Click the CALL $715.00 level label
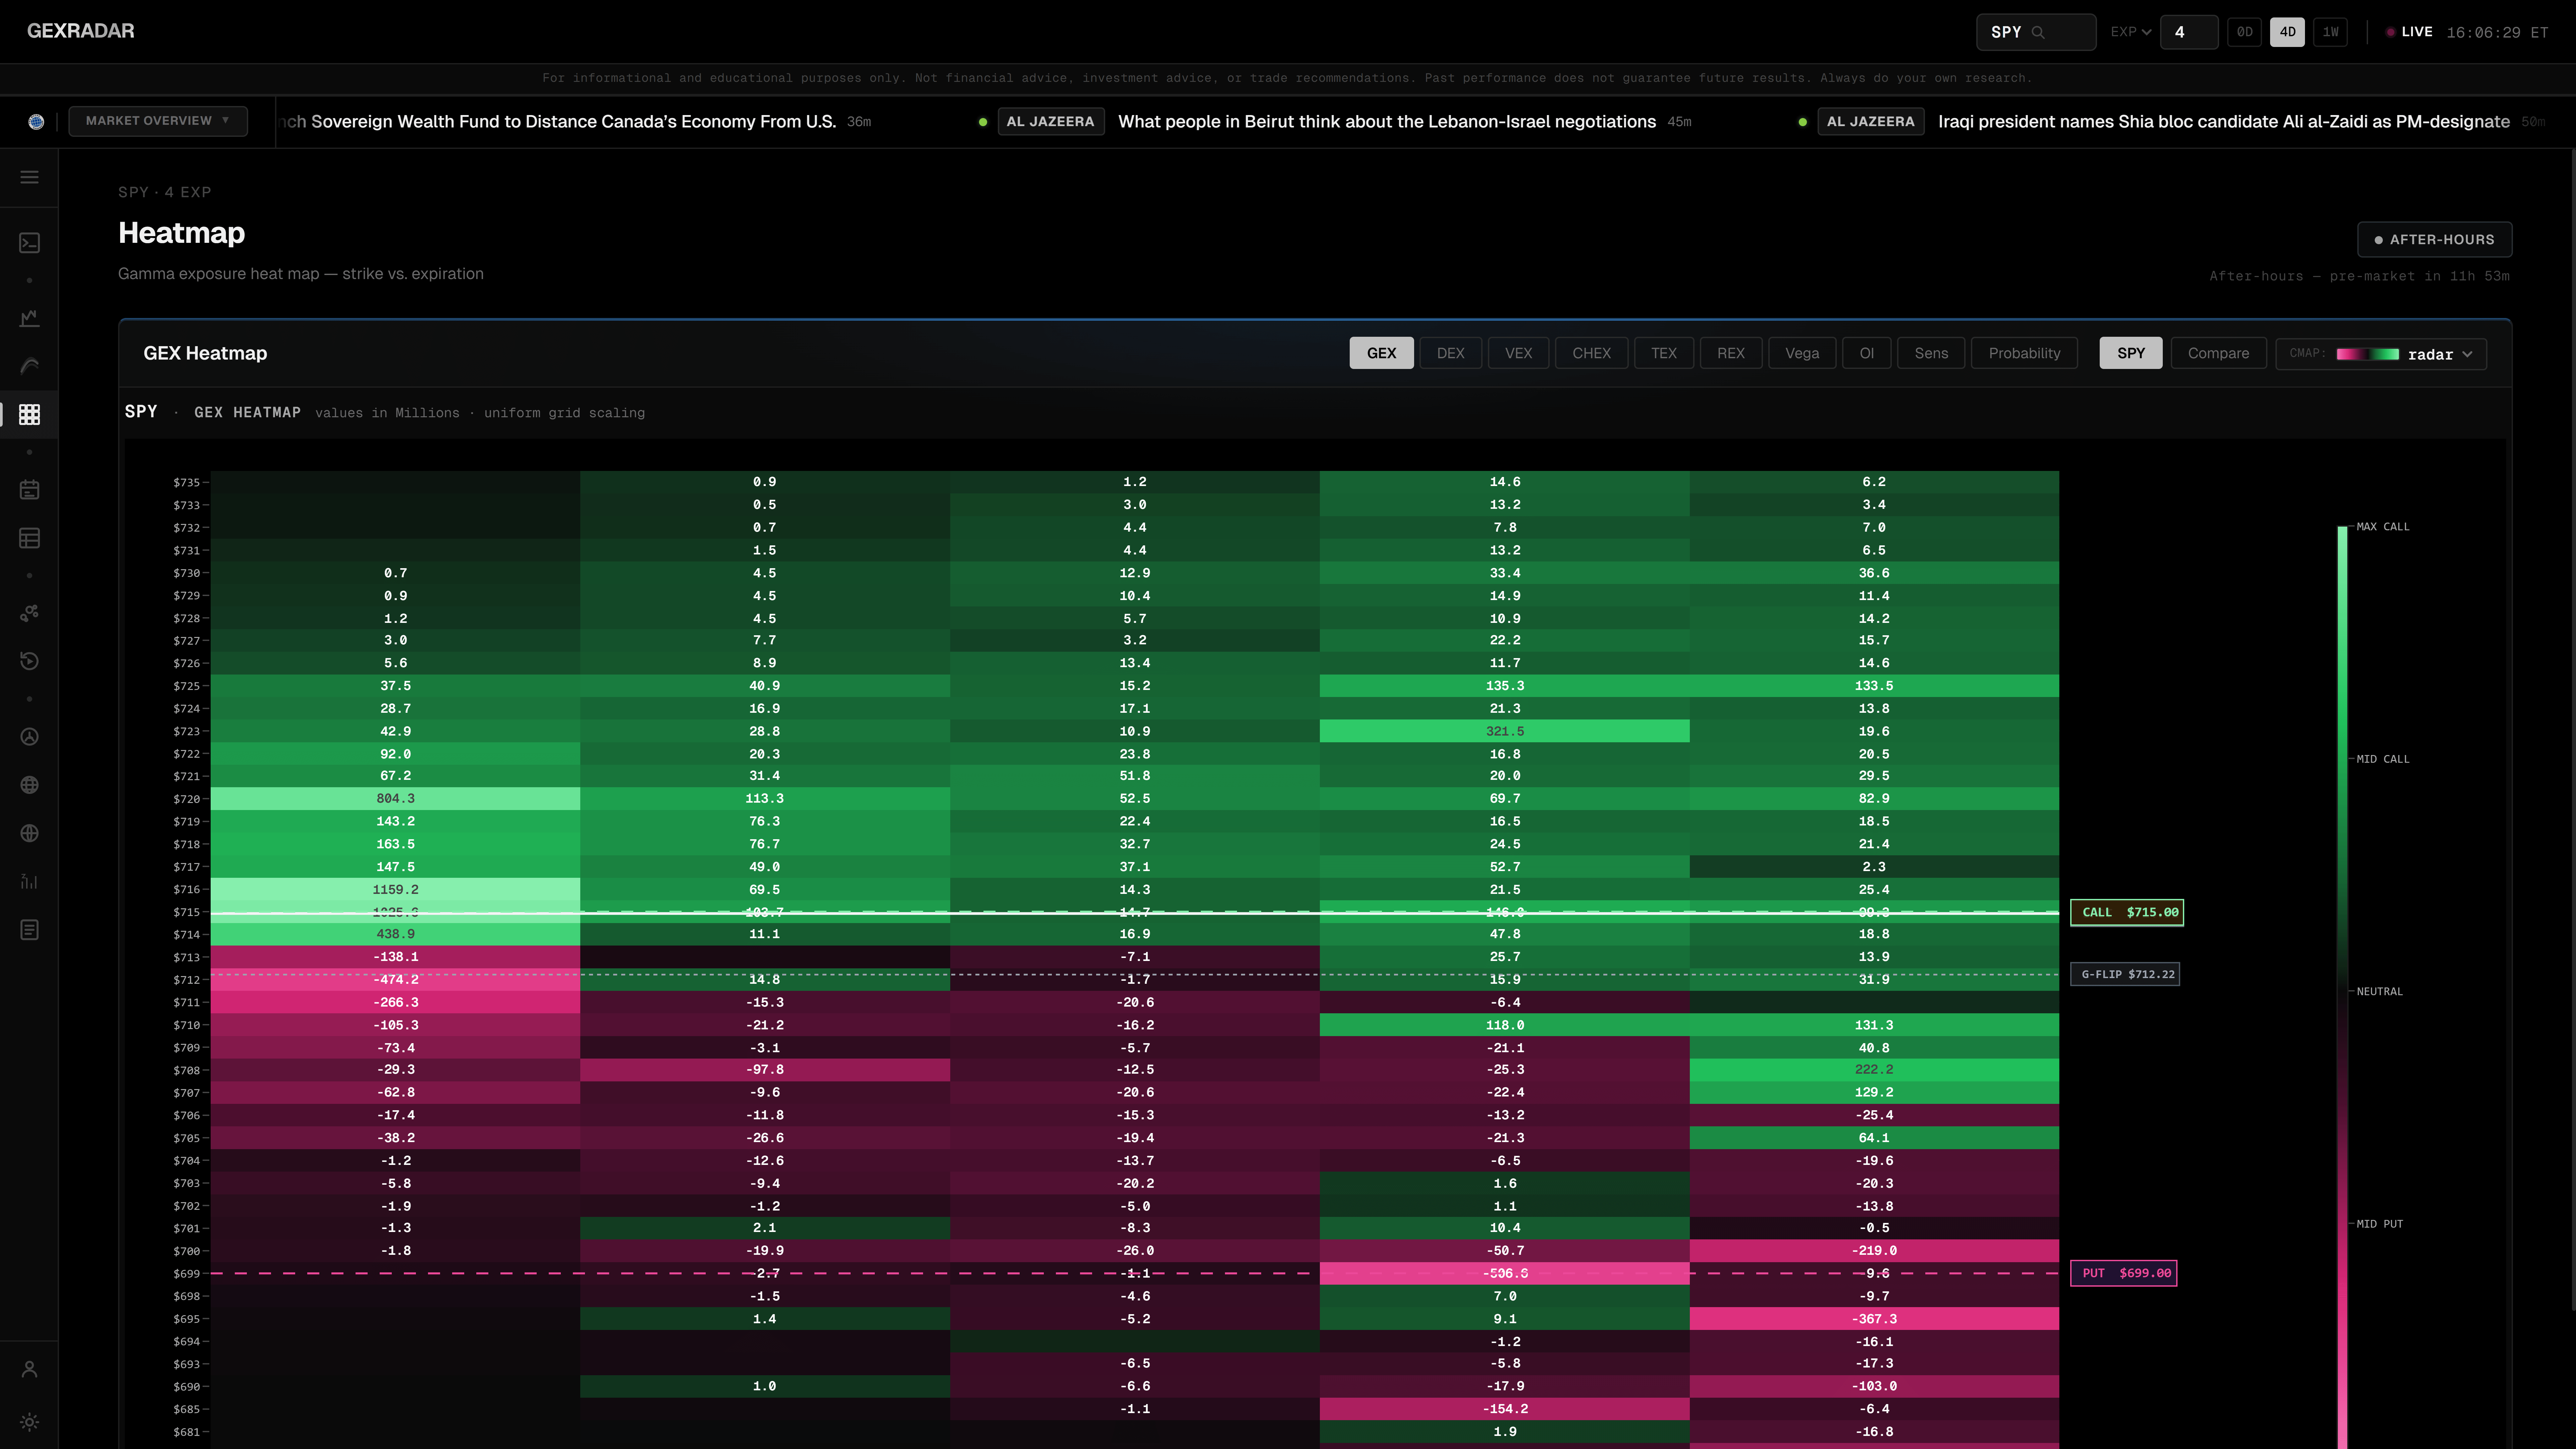Screen dimensions: 2576x1449 tap(2127, 912)
